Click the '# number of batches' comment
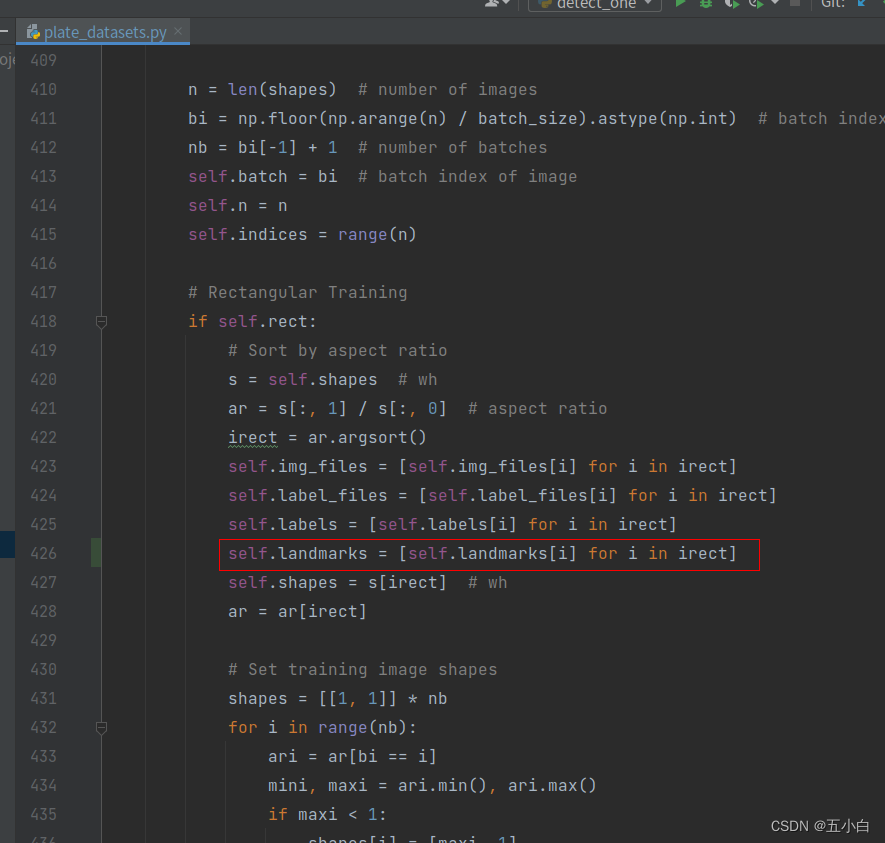The image size is (885, 843). (x=453, y=148)
